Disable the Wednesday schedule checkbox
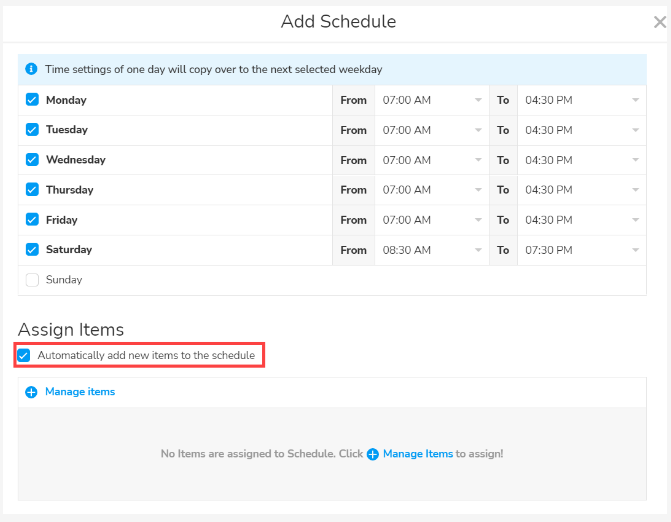Image resolution: width=671 pixels, height=522 pixels. (32, 160)
